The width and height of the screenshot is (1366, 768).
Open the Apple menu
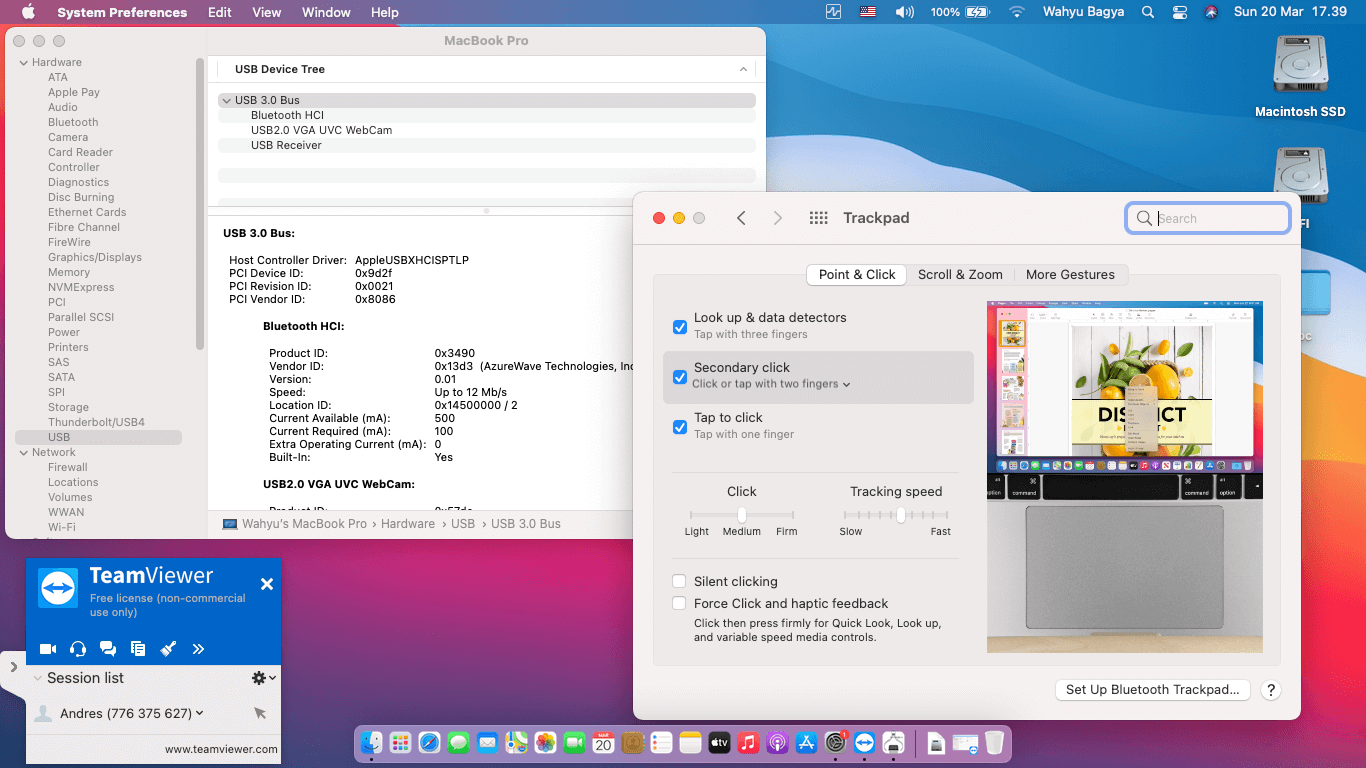click(x=28, y=12)
